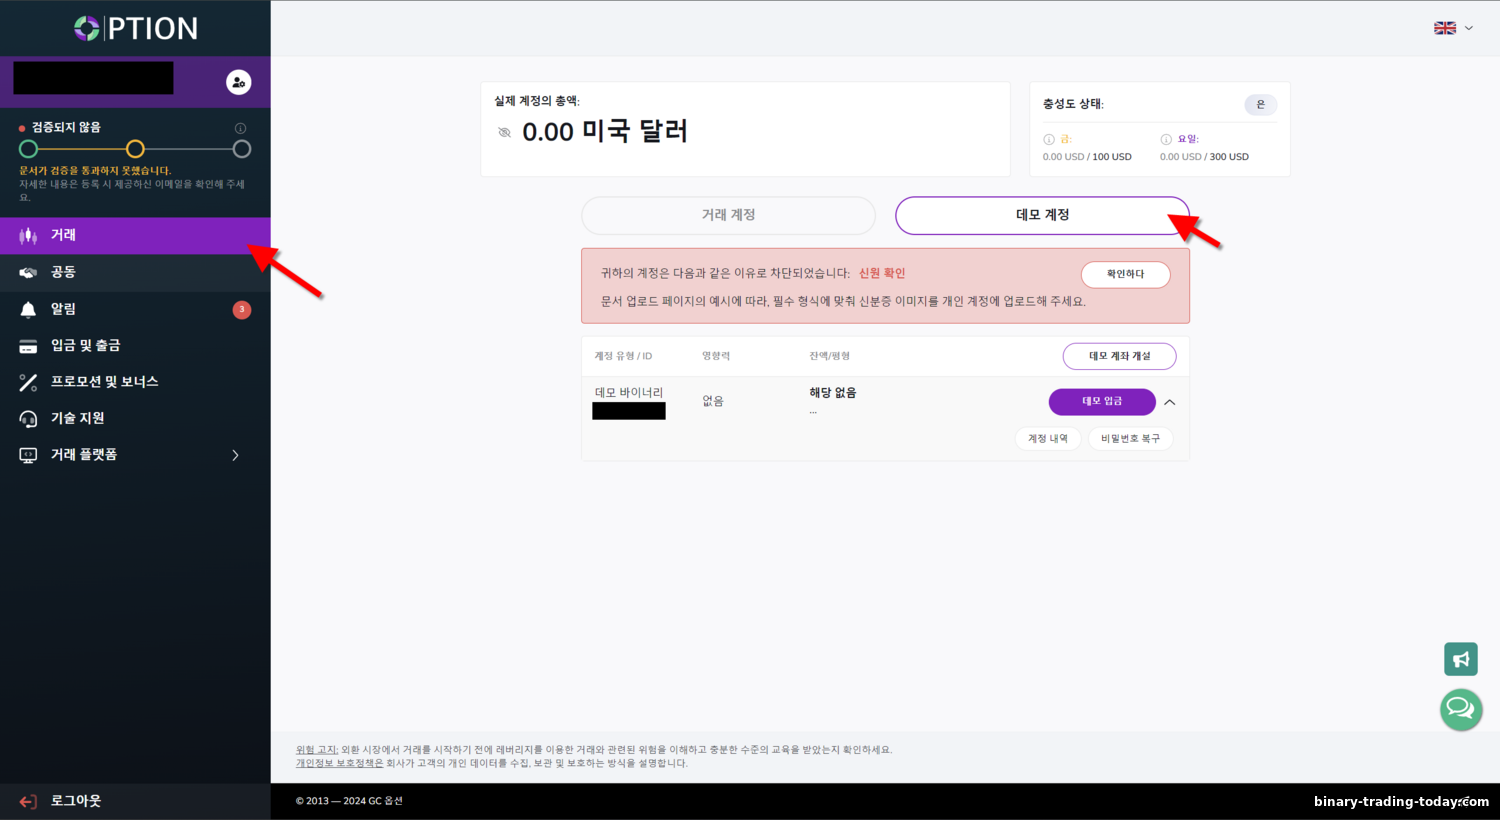Viewport: 1500px width, 820px height.
Task: Click the red 신원 확인 text
Action: pos(882,273)
